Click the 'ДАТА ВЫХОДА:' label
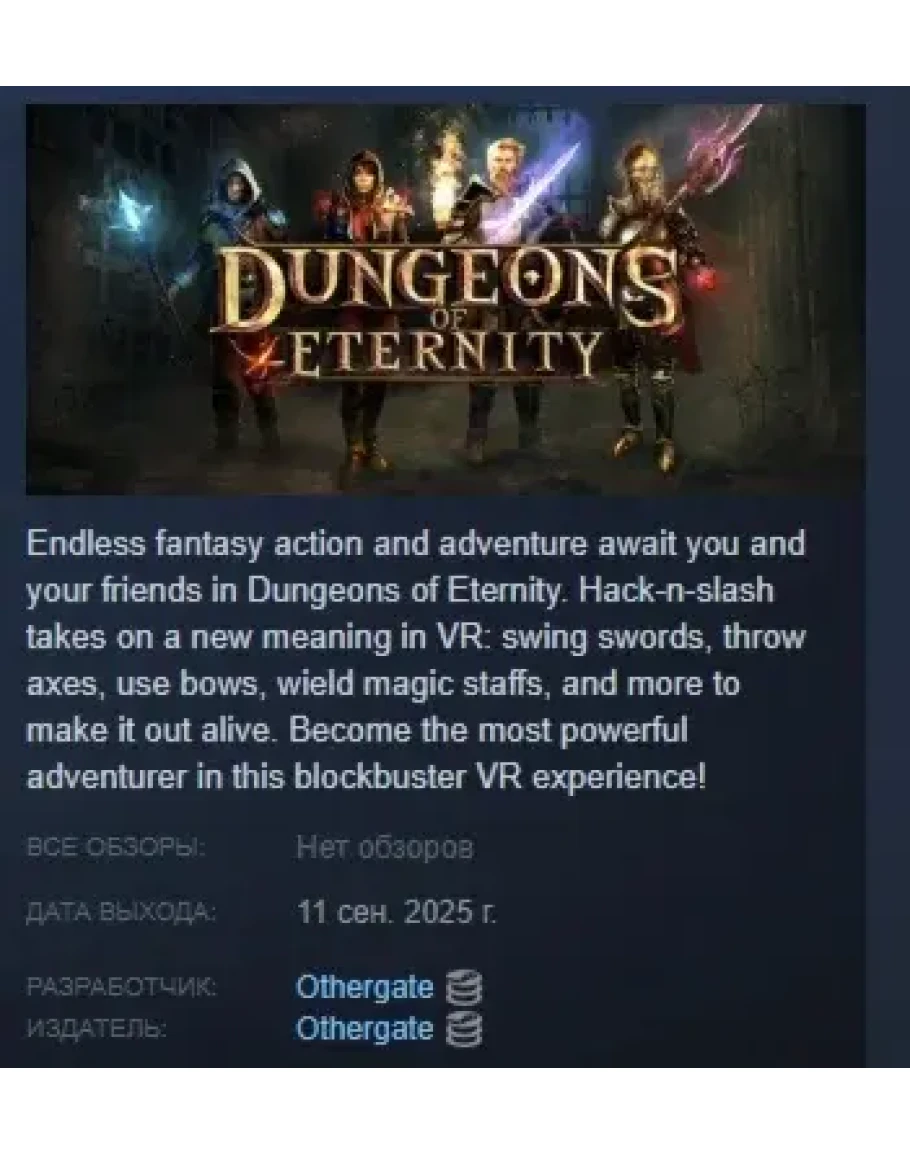Screen dimensions: 910x1155 pos(121,913)
